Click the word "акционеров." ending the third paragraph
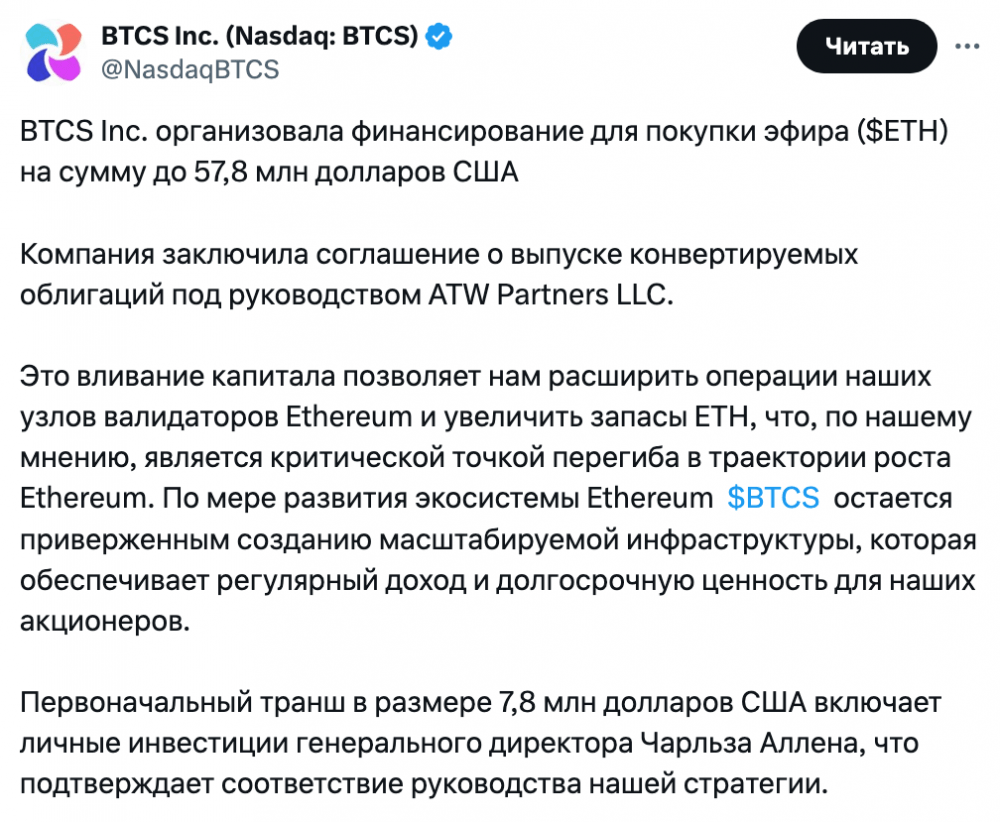 105,621
